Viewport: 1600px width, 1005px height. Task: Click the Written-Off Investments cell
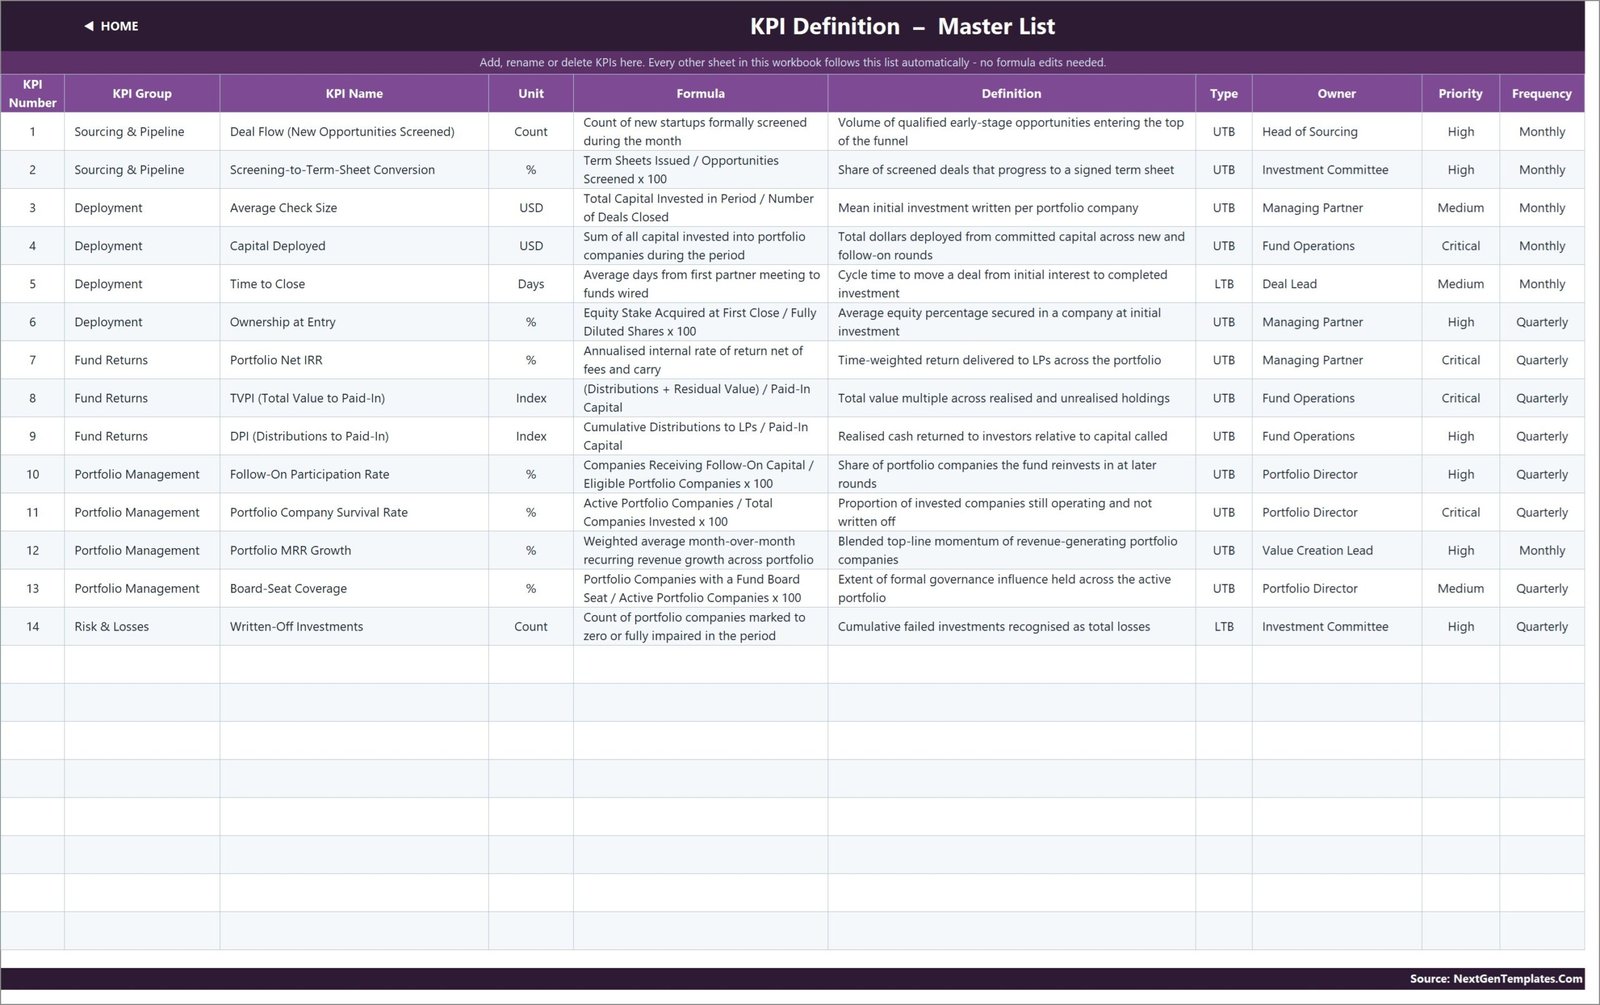pos(354,627)
